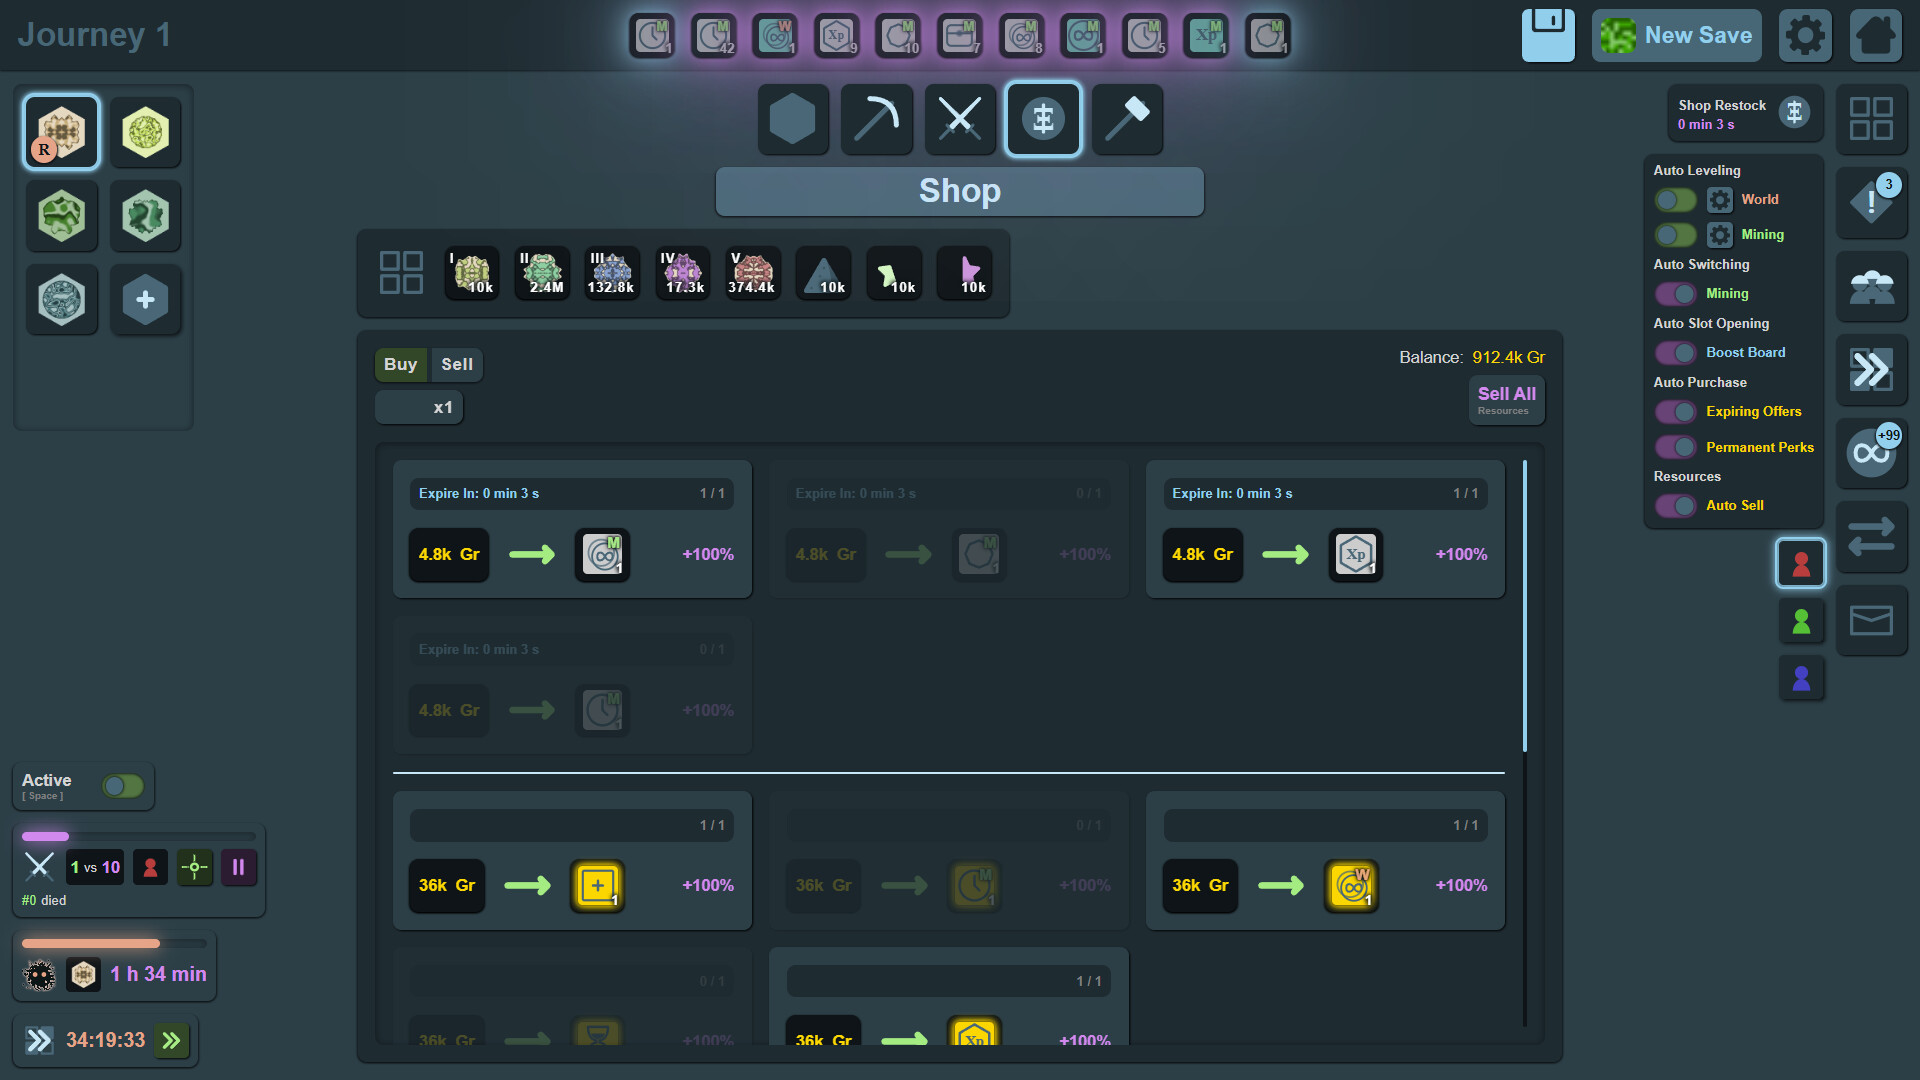Toggle Auto Sell for resources
Viewport: 1920px width, 1080px height.
[1675, 505]
